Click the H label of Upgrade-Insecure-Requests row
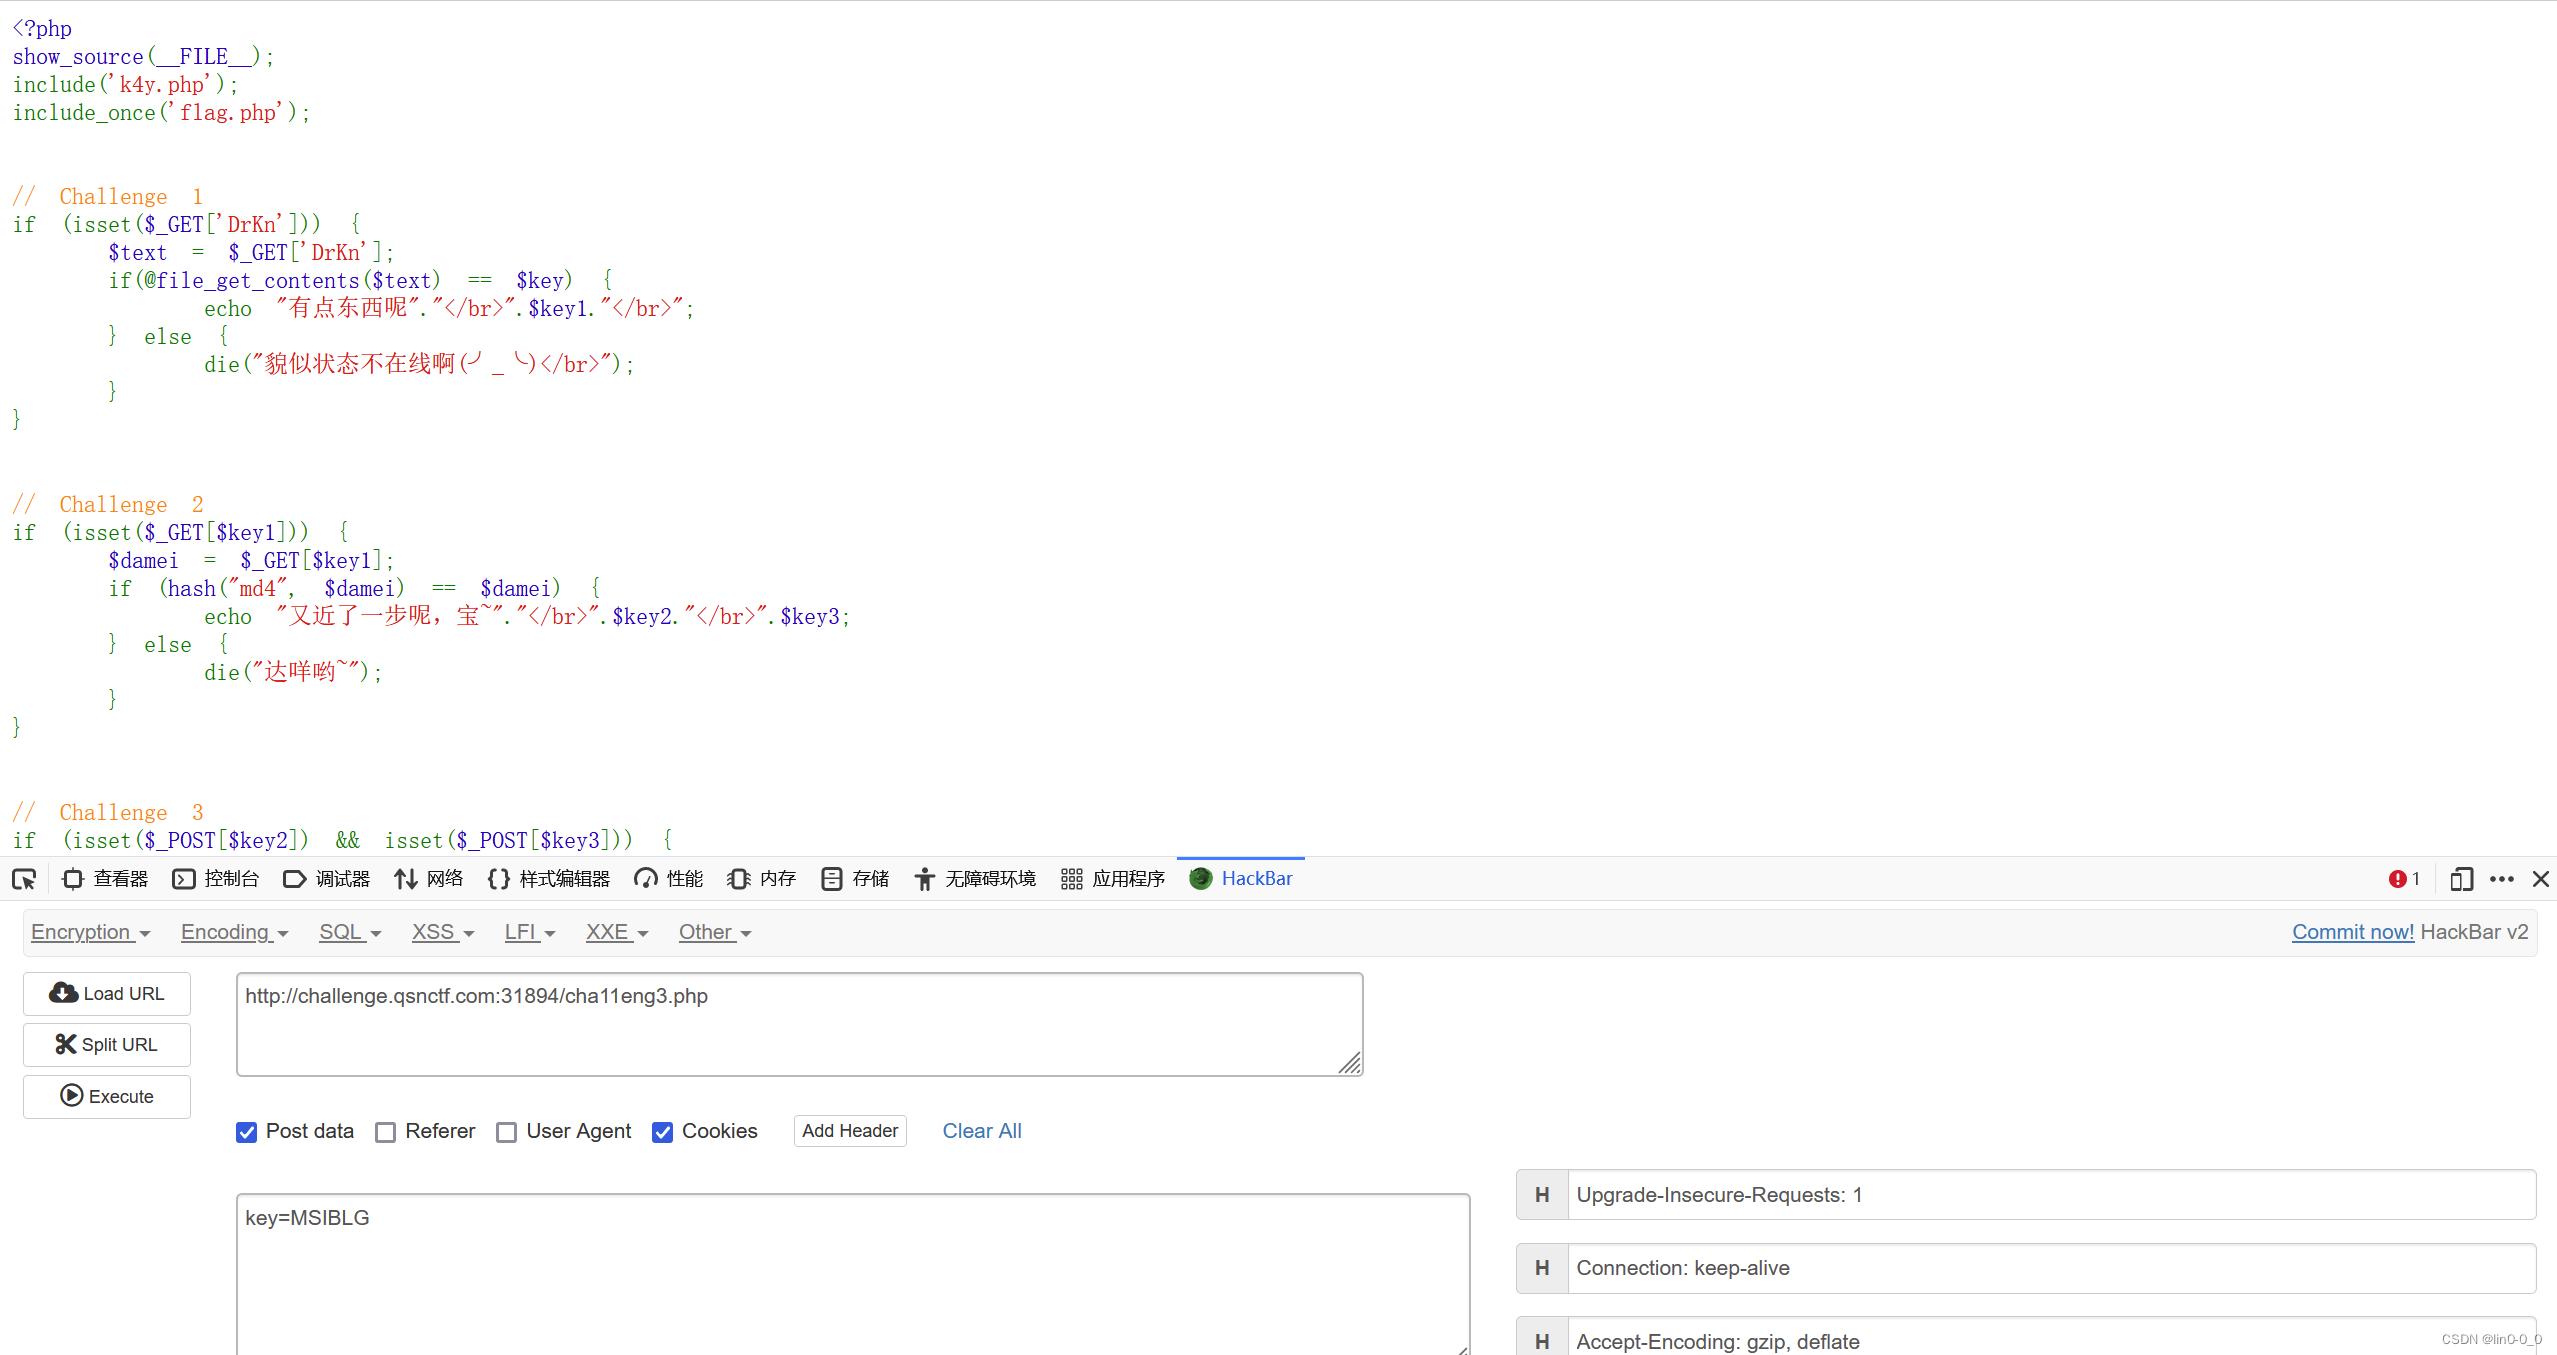 [x=1542, y=1195]
